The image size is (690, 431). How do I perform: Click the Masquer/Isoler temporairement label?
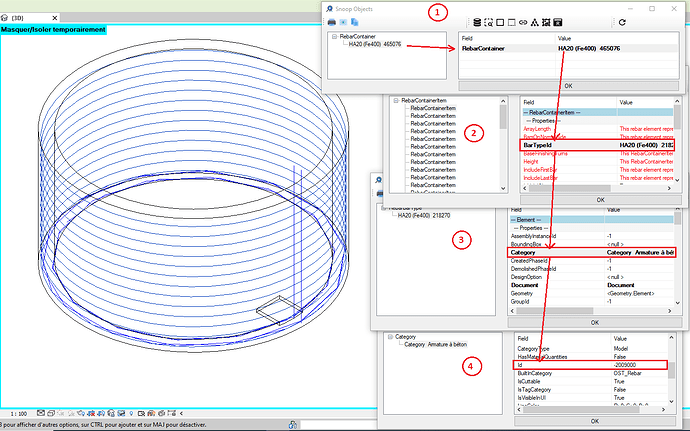pos(53,30)
